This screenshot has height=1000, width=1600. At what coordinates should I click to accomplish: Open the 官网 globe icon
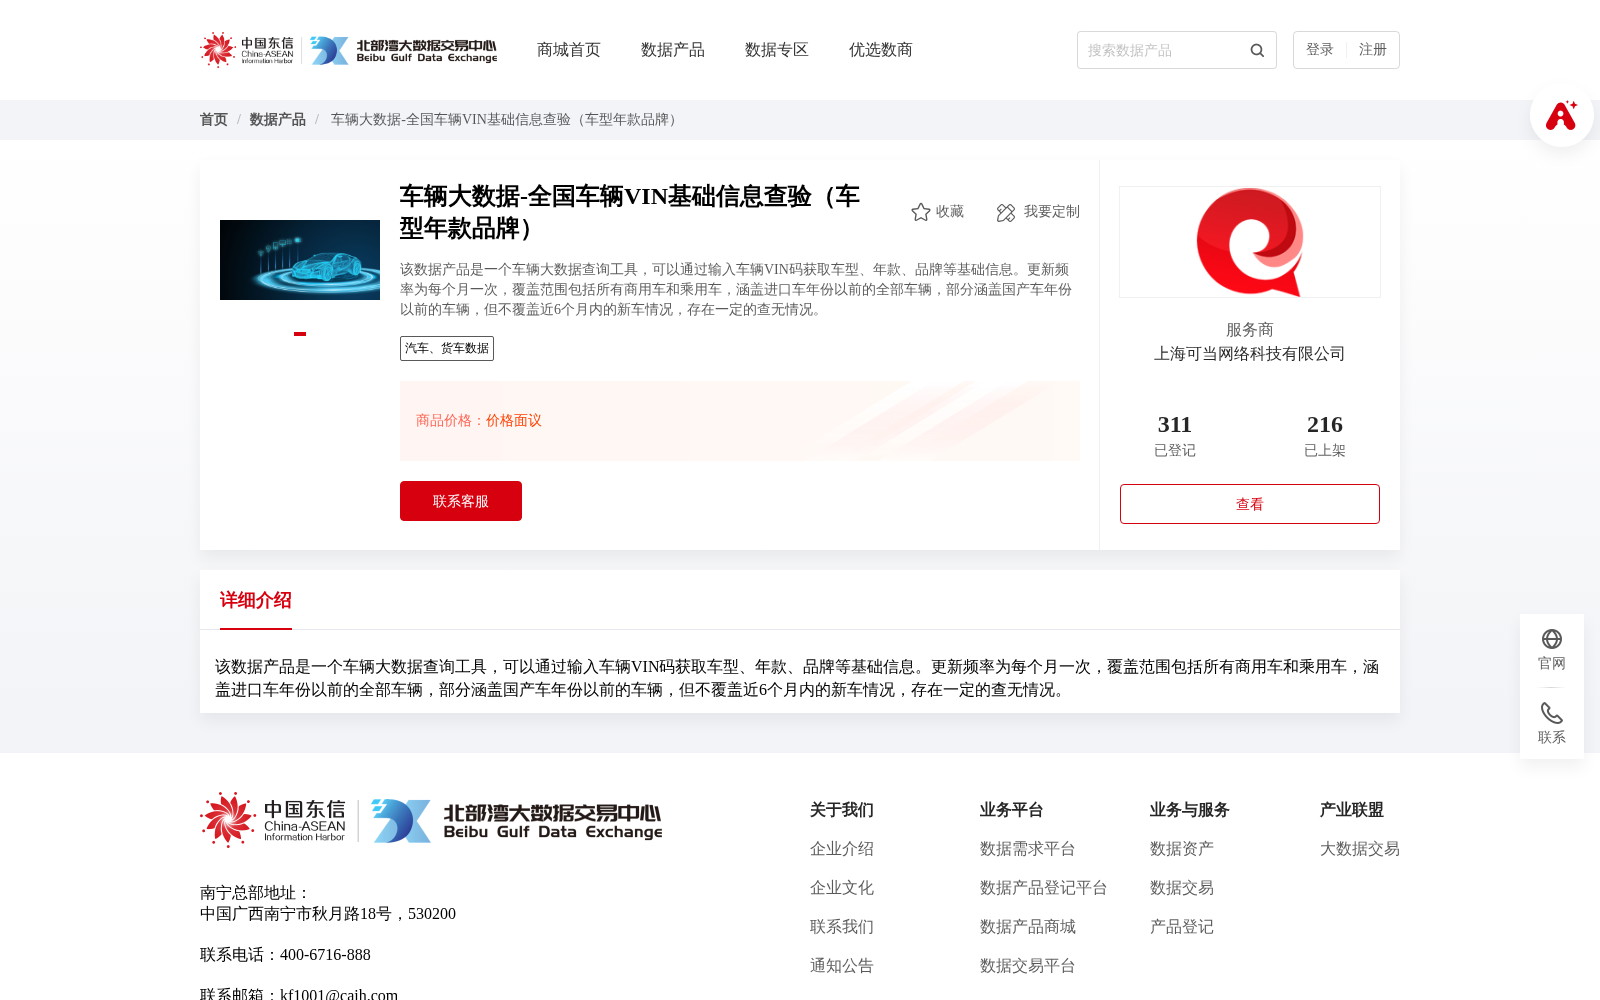point(1552,639)
